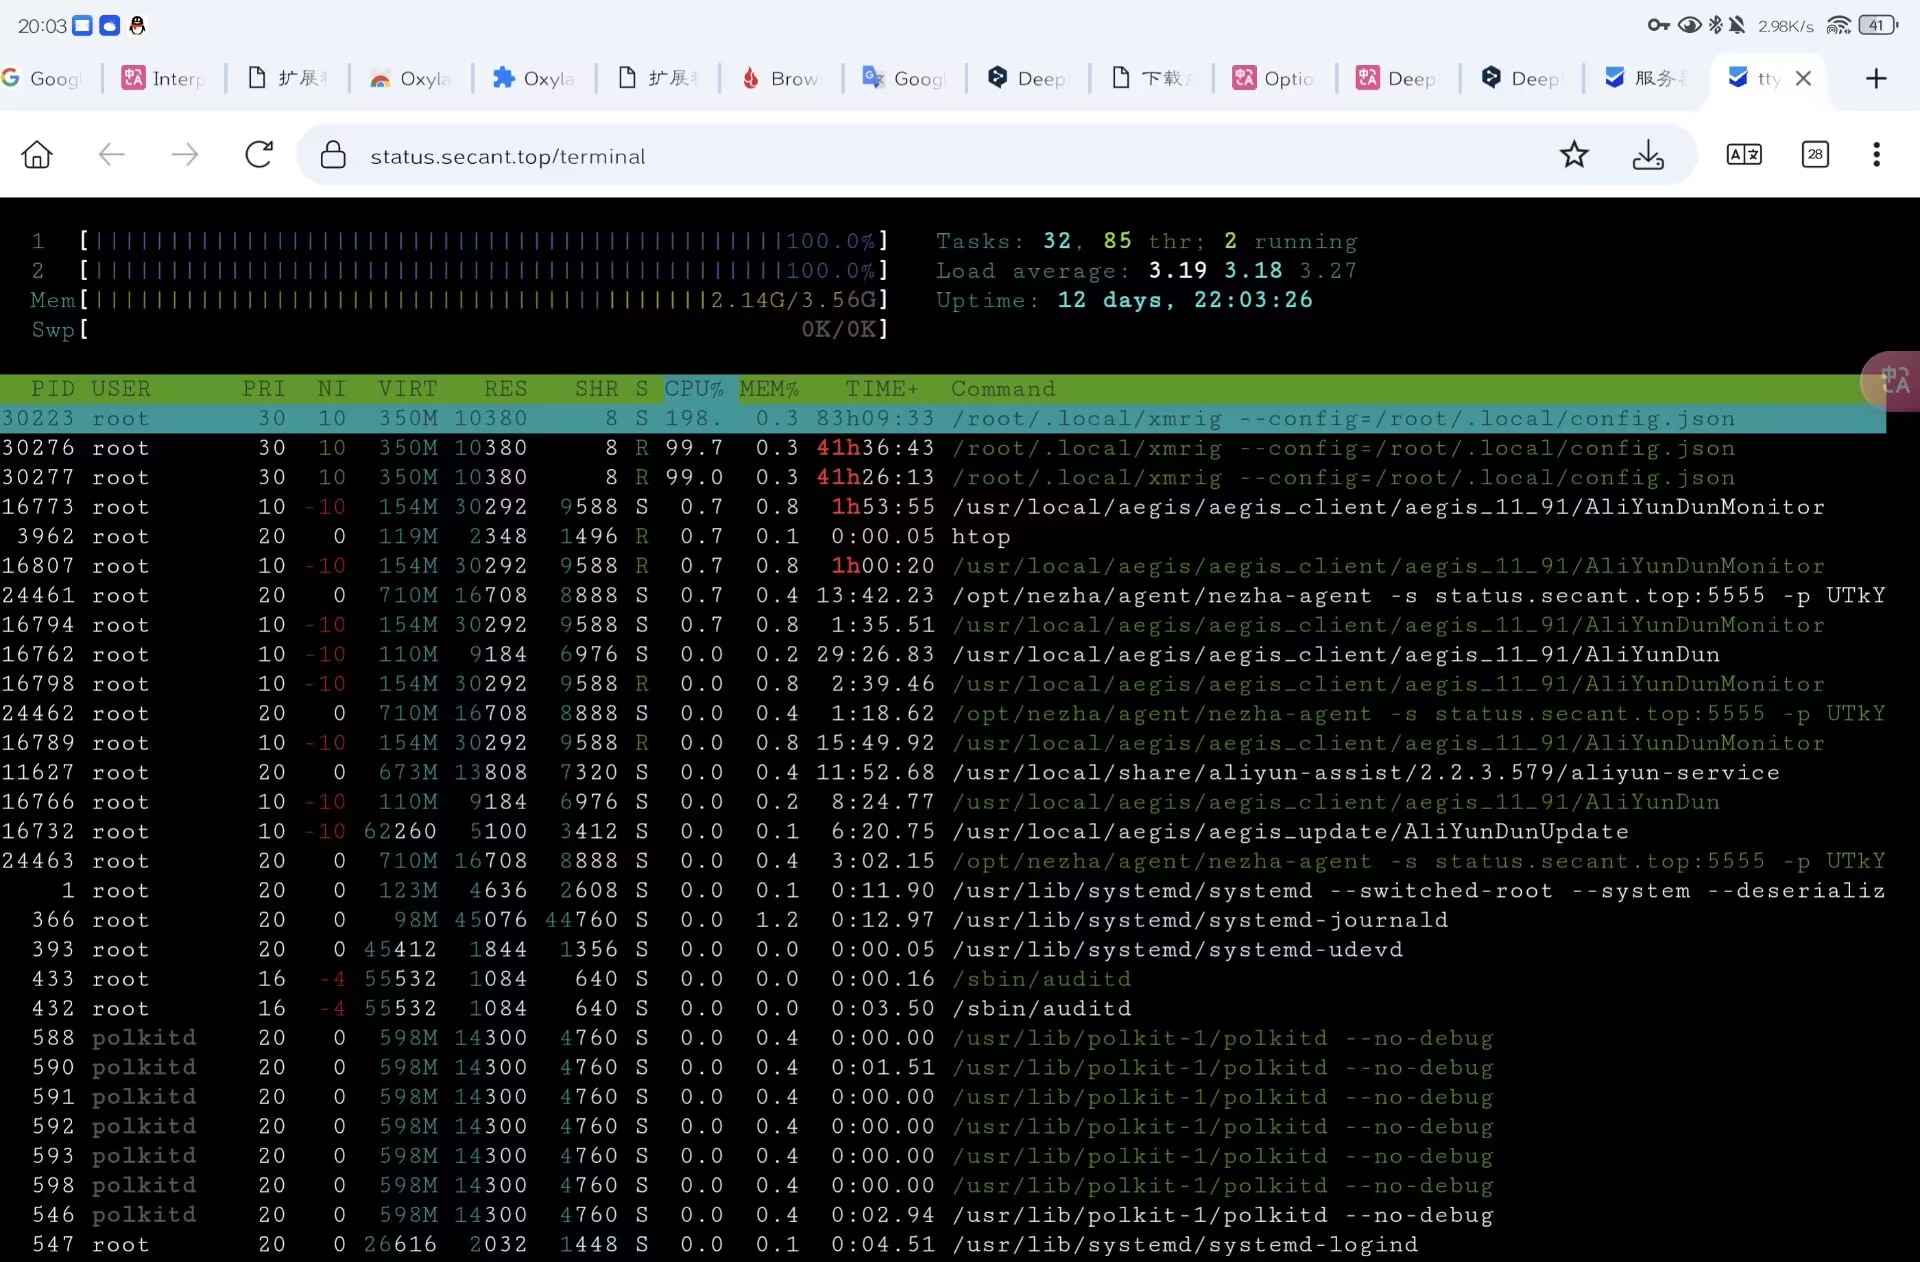
Task: Select auditd process row 432
Action: 943,1008
